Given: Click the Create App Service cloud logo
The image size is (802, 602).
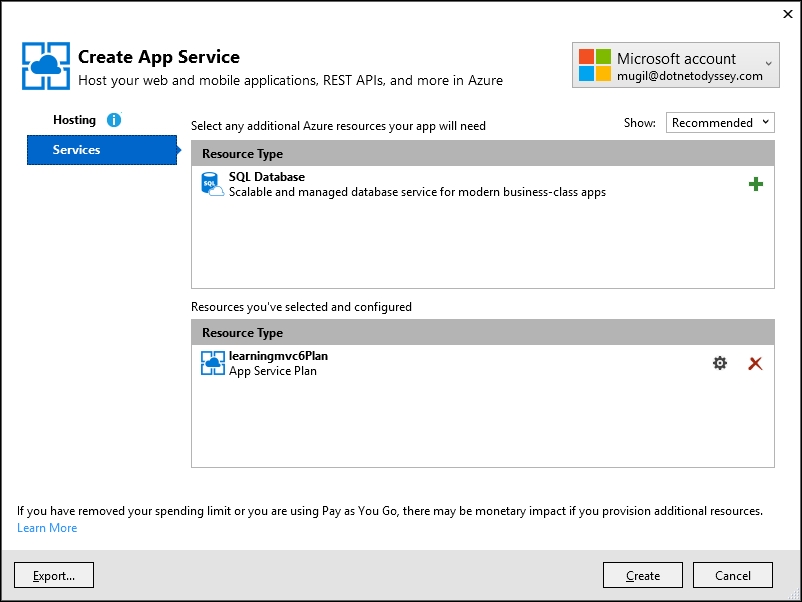Looking at the screenshot, I should click(46, 66).
